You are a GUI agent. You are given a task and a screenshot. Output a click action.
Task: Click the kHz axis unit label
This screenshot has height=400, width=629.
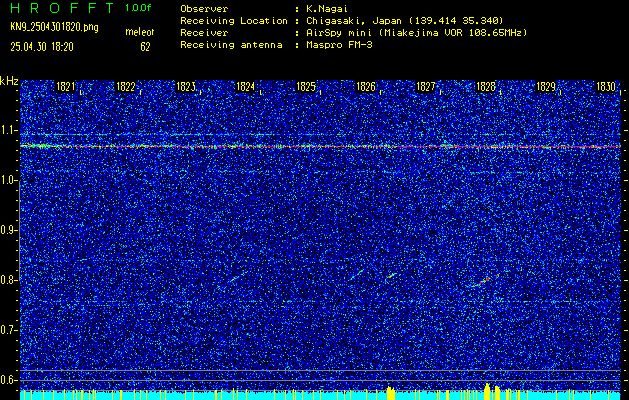9,81
